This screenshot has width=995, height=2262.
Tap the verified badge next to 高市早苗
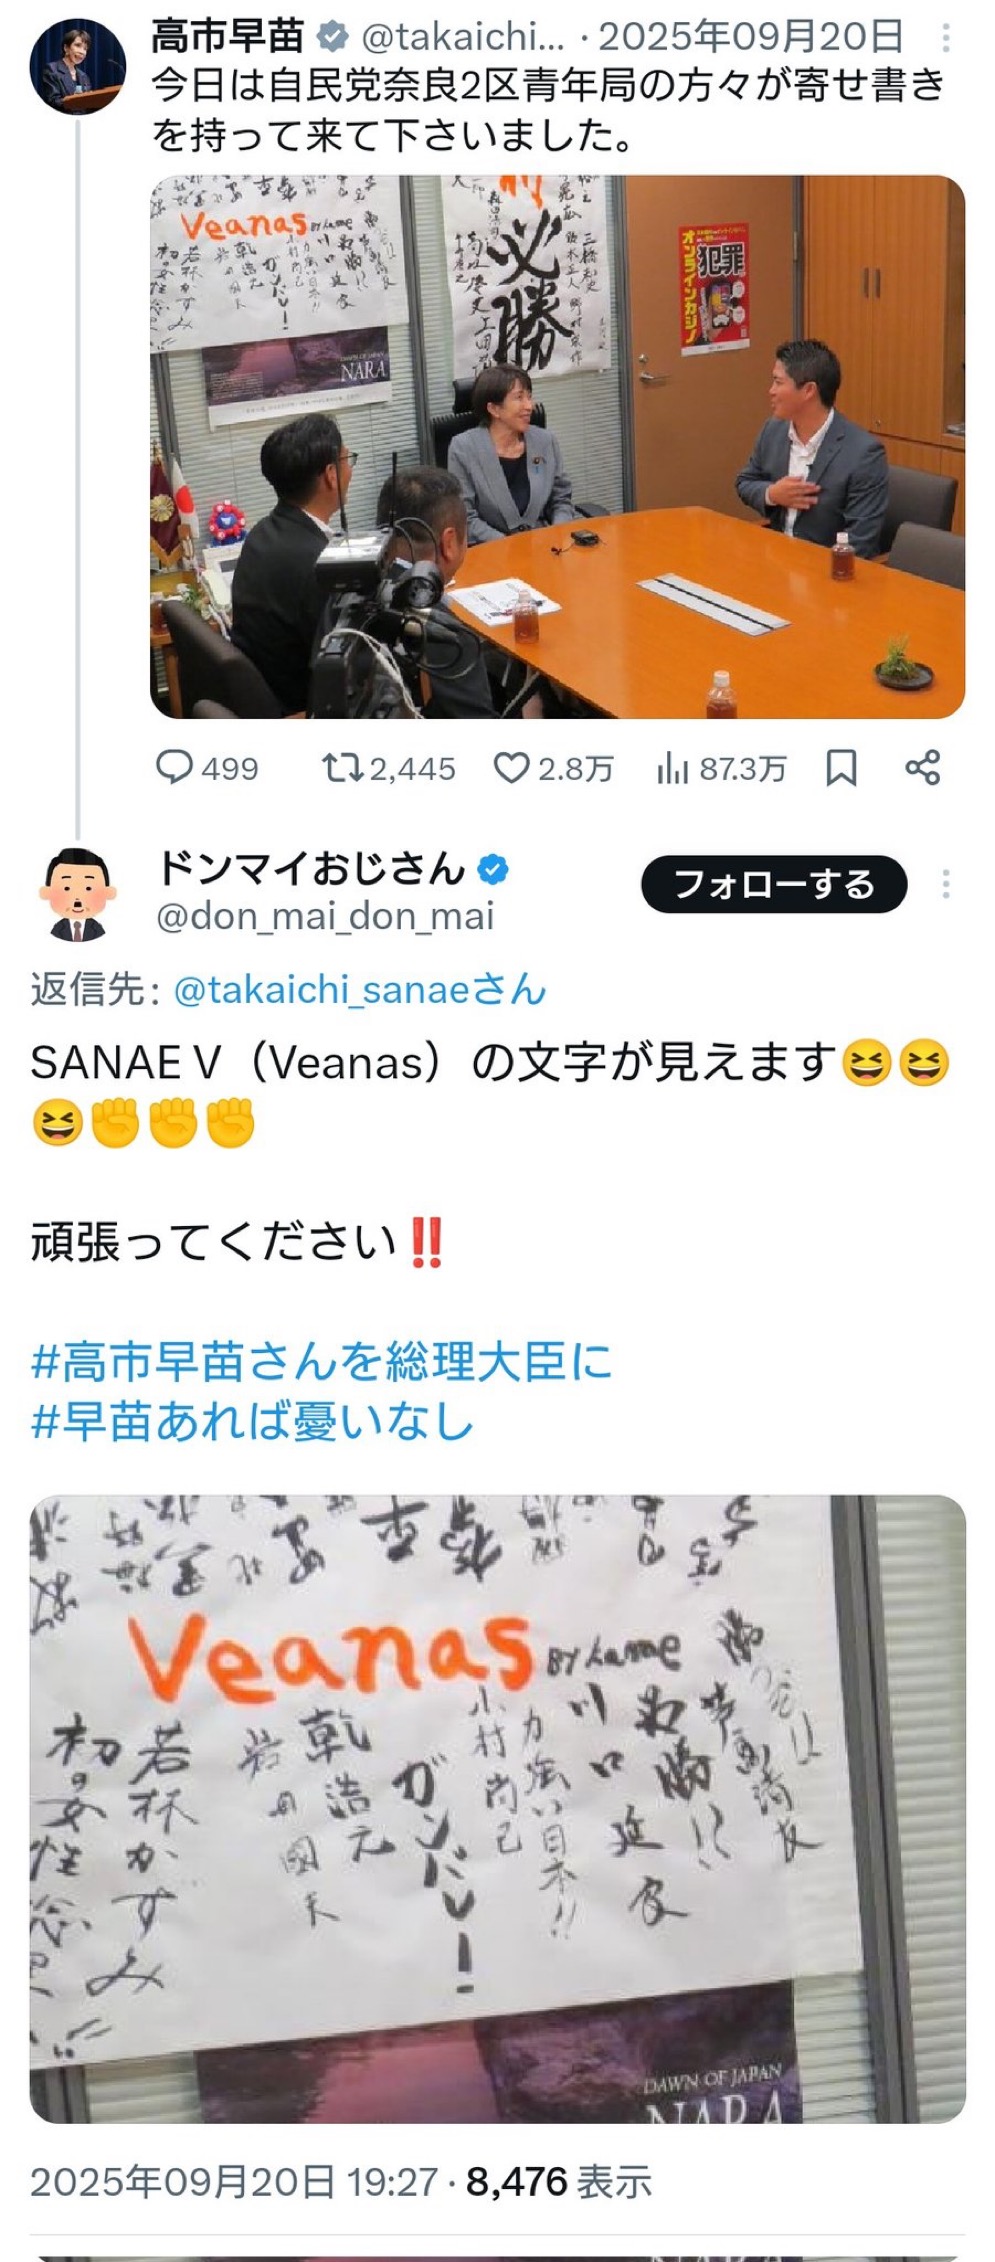[332, 38]
